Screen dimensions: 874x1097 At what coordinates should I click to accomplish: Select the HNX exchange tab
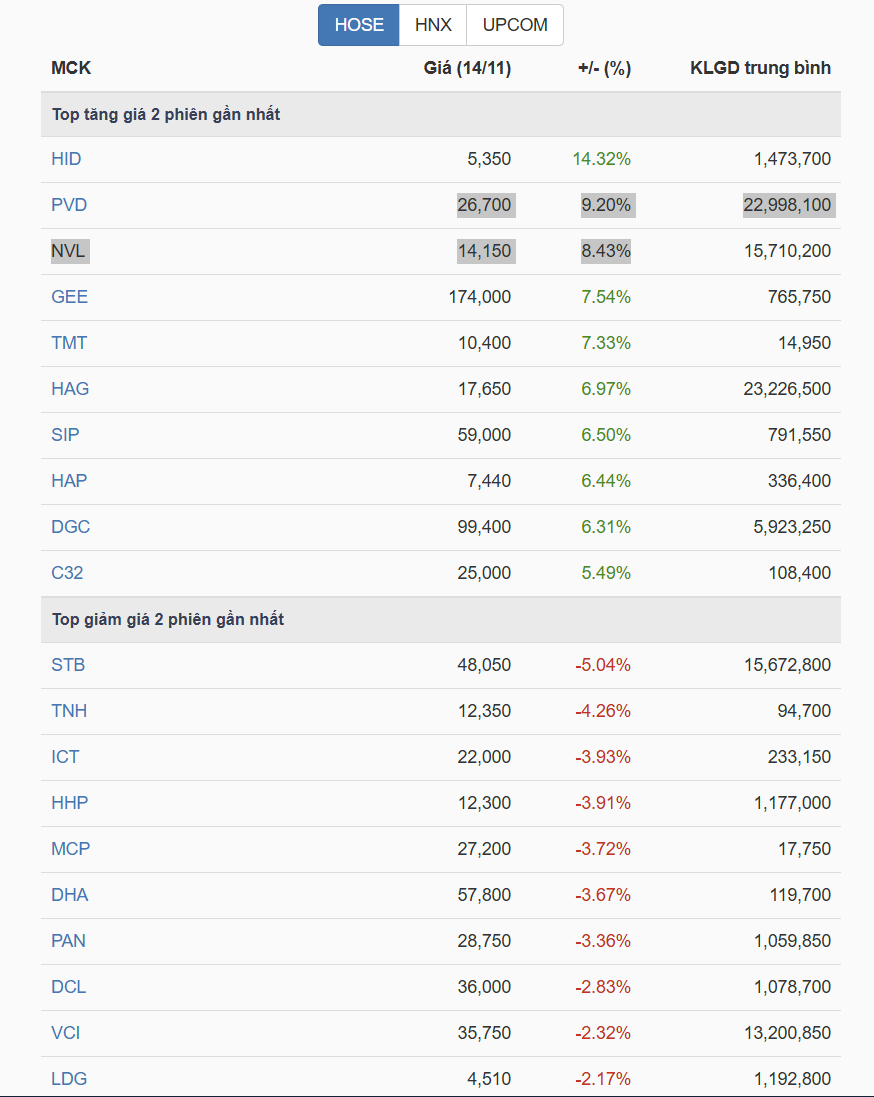[x=433, y=25]
